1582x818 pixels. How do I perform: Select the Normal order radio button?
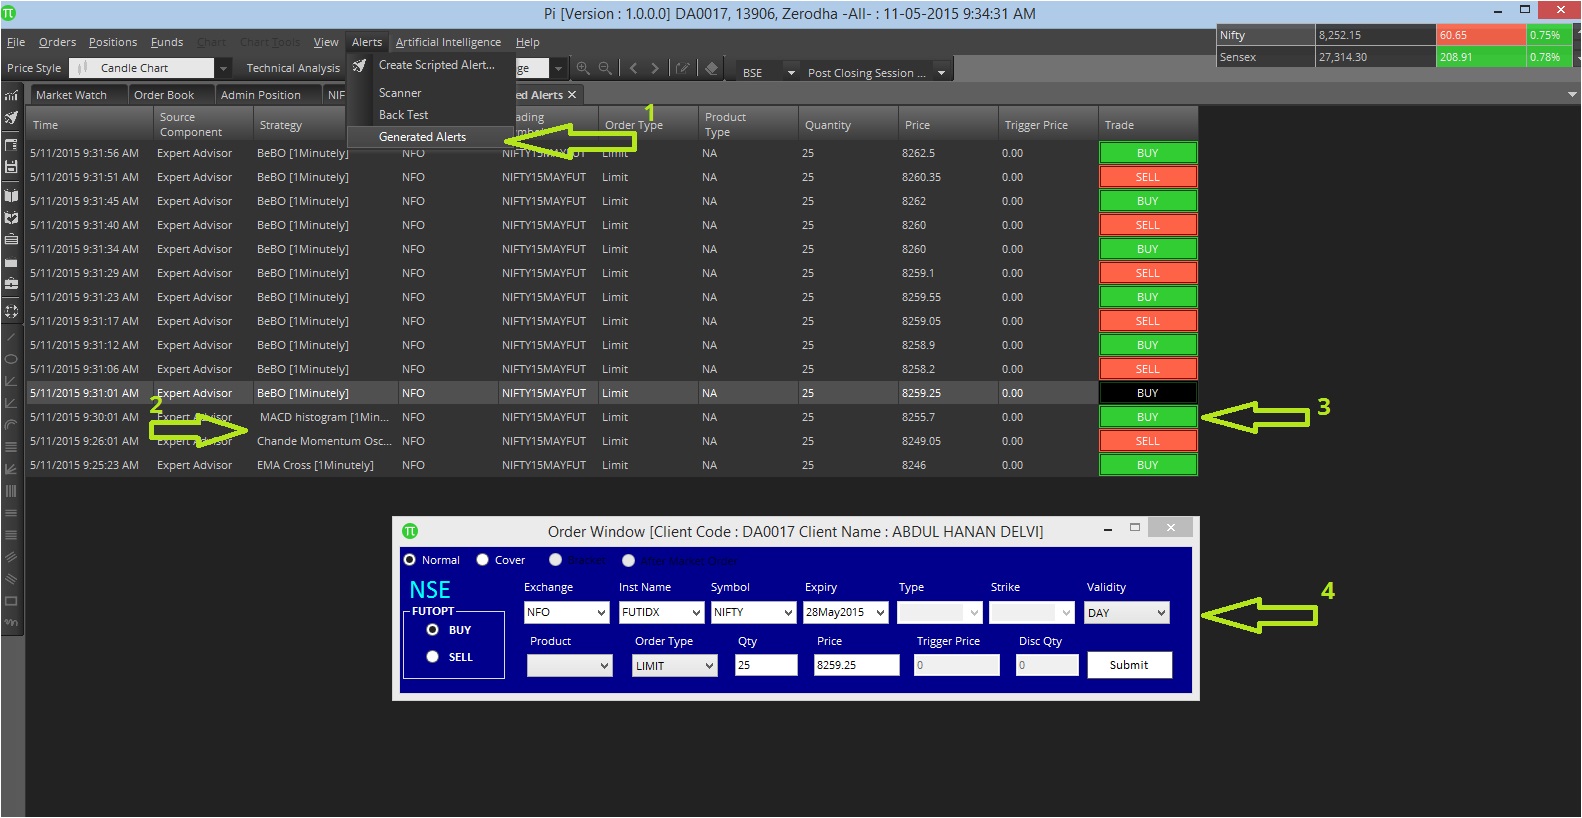[x=410, y=560]
